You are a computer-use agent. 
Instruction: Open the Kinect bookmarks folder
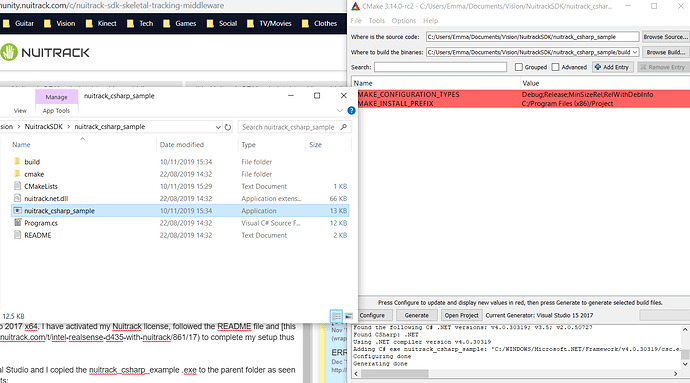[101, 23]
